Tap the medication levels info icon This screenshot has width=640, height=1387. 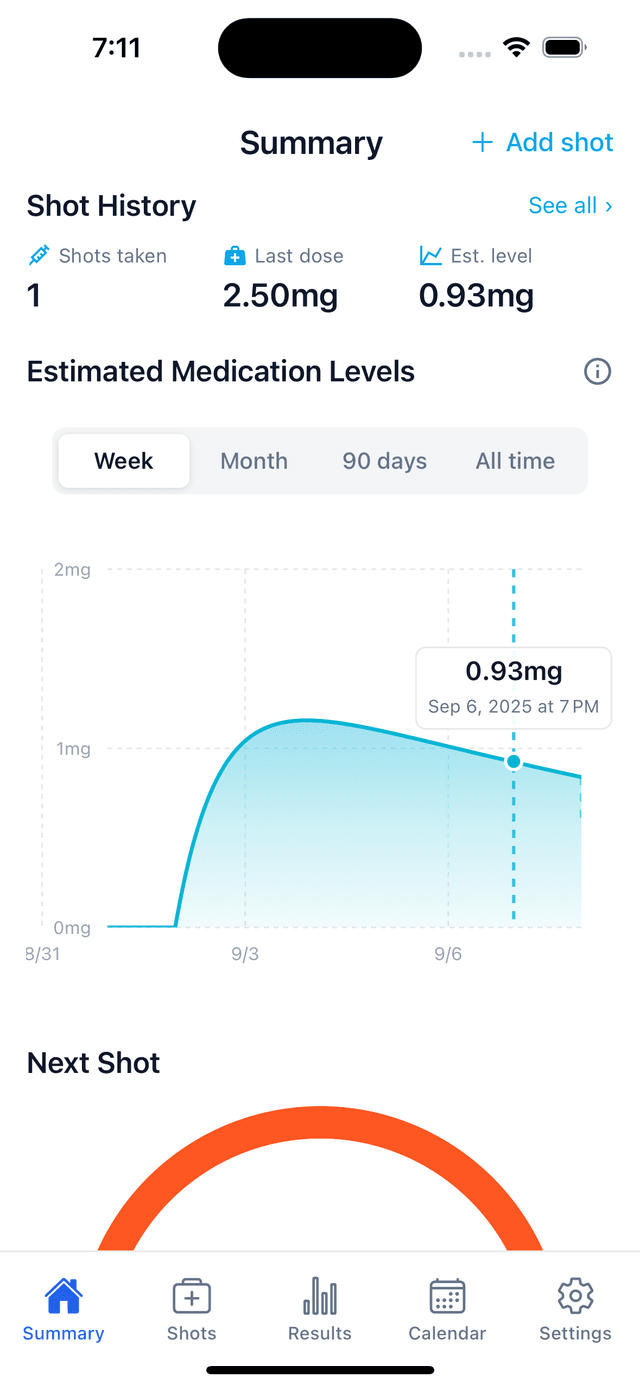coord(597,372)
